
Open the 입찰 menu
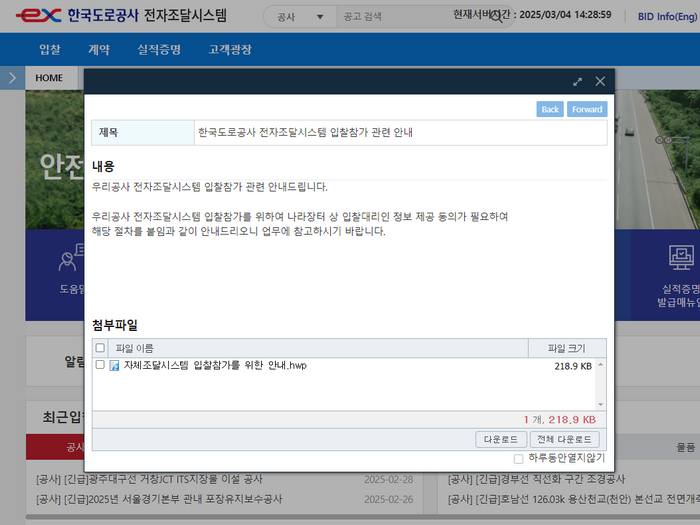50,50
